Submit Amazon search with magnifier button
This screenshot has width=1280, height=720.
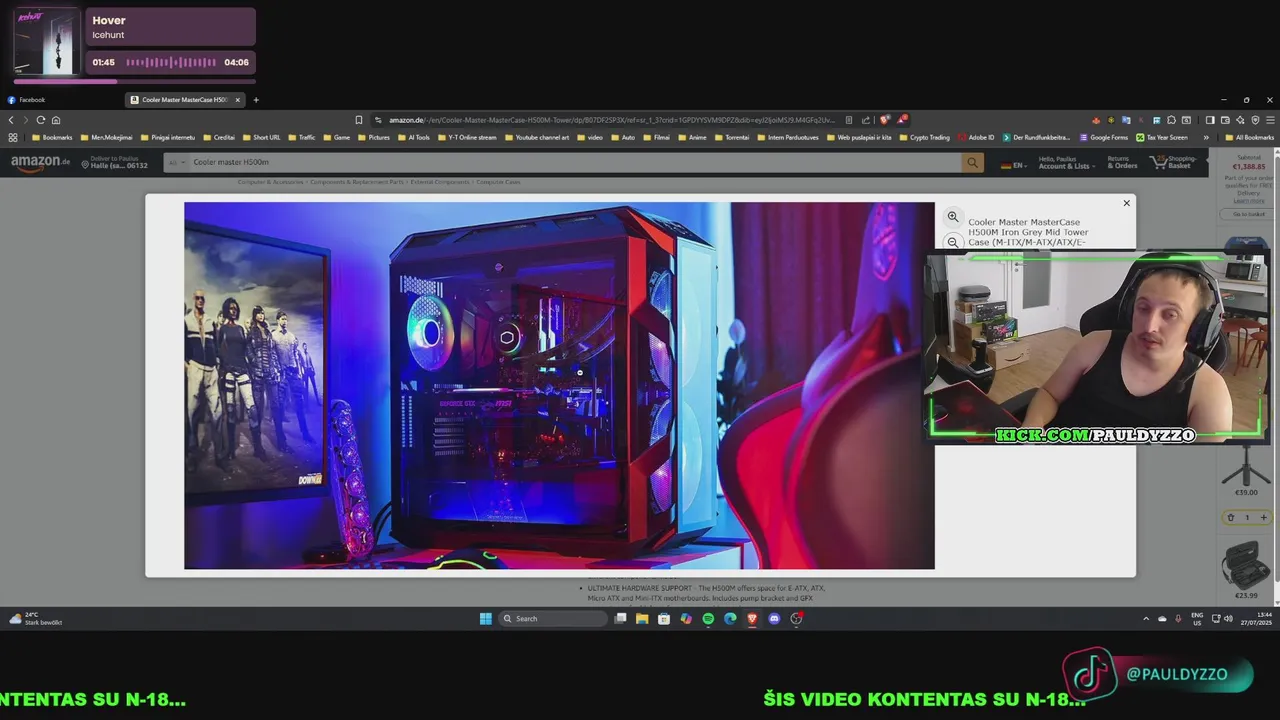tap(972, 162)
